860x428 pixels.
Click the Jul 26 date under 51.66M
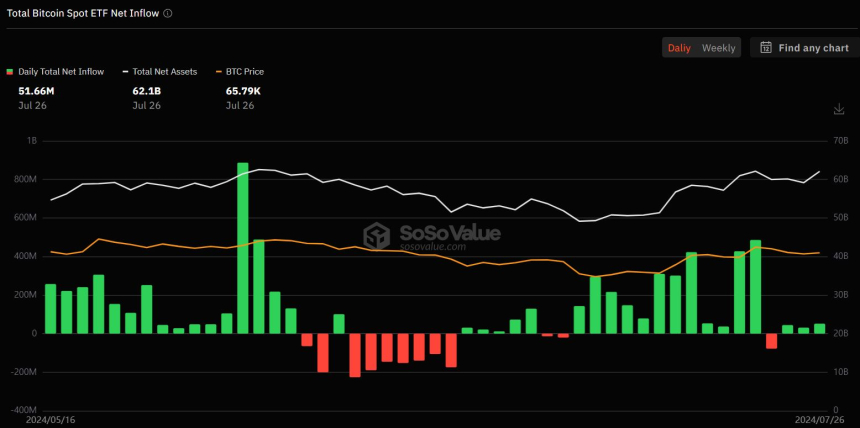pos(32,105)
